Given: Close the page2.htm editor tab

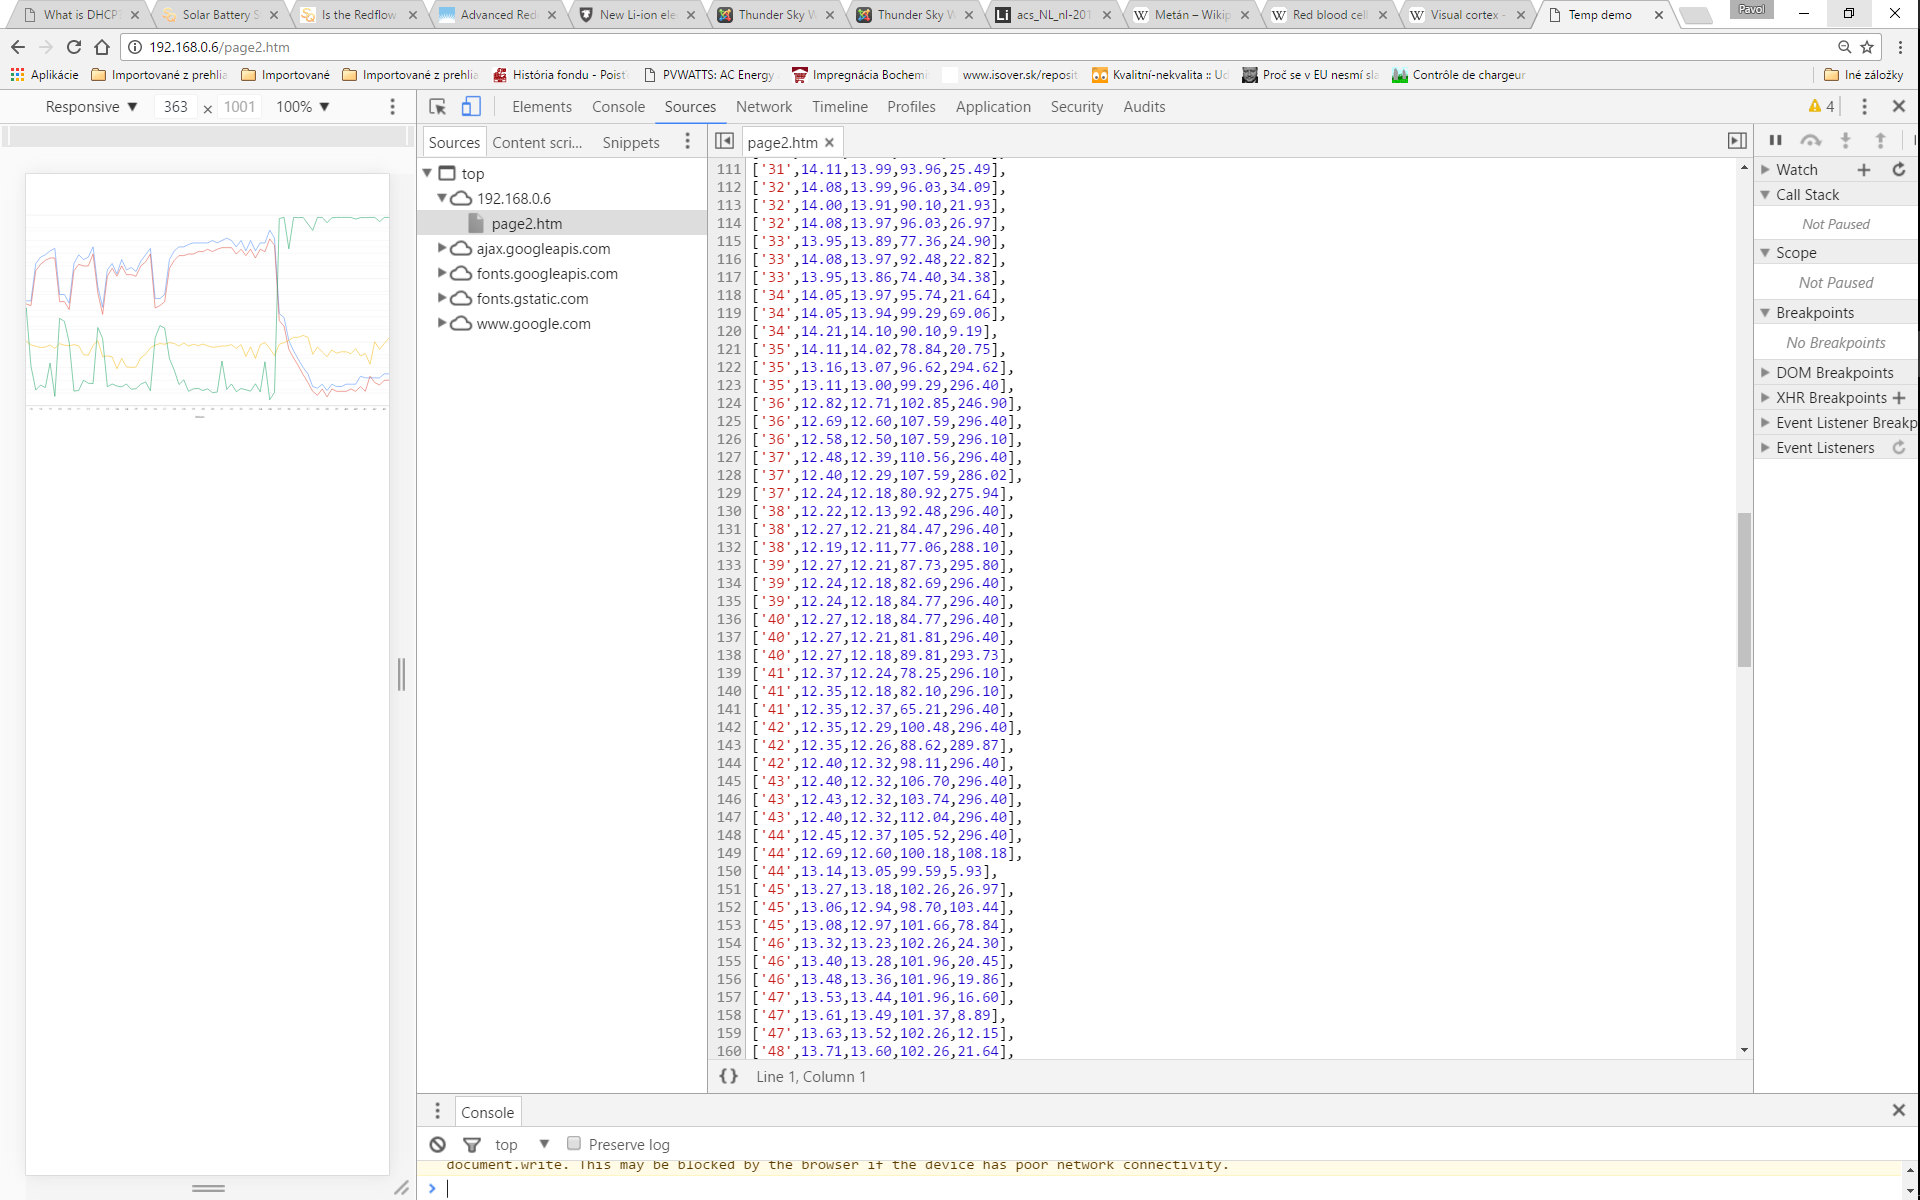Looking at the screenshot, I should point(829,143).
